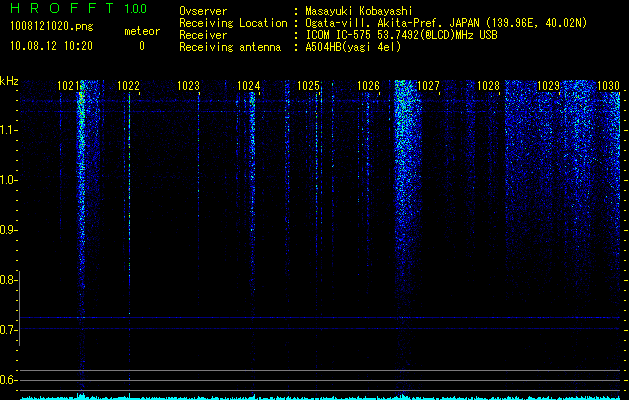Click the 1025 time marker

coord(308,86)
